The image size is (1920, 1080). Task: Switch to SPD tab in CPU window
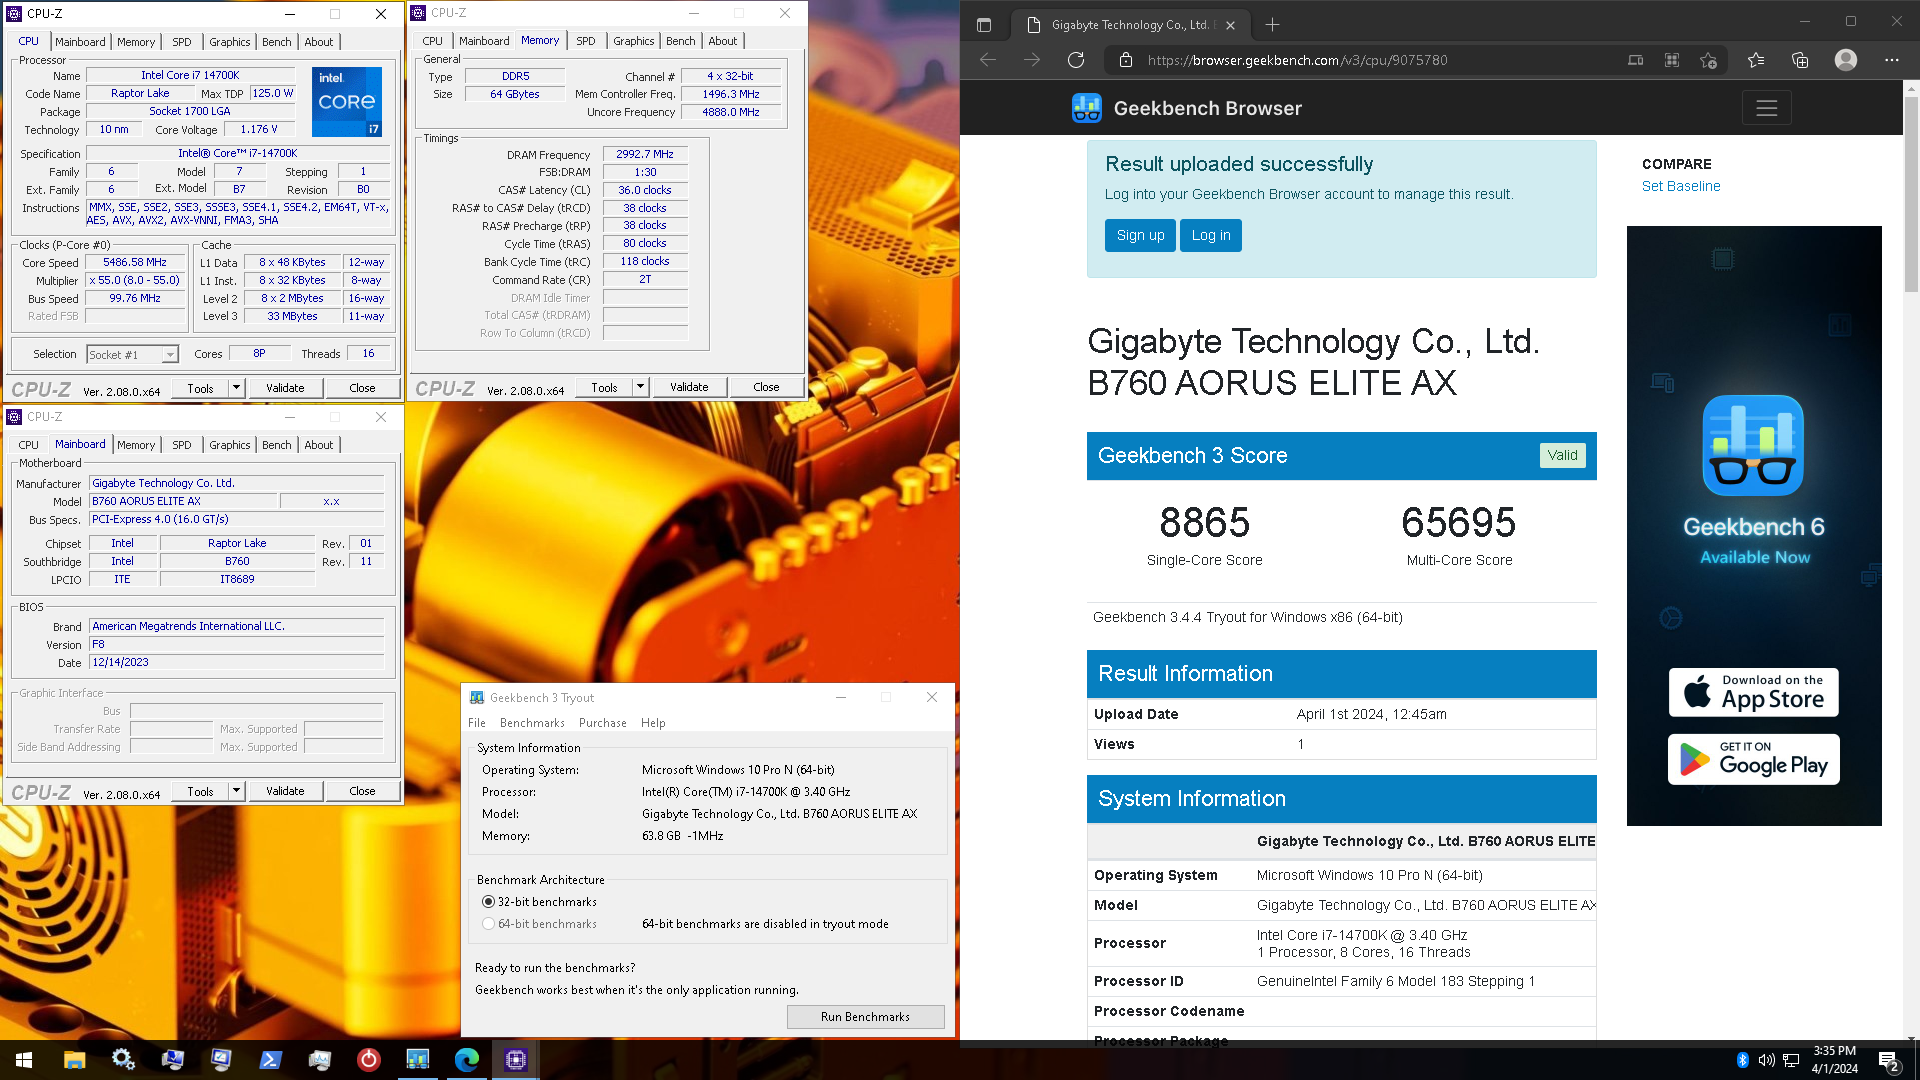181,42
